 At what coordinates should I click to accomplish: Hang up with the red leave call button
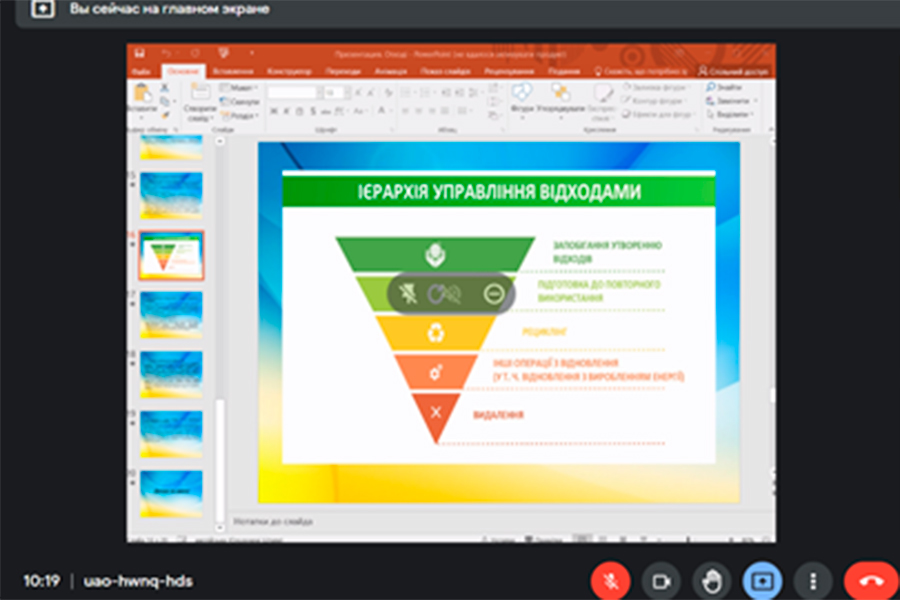tap(871, 581)
